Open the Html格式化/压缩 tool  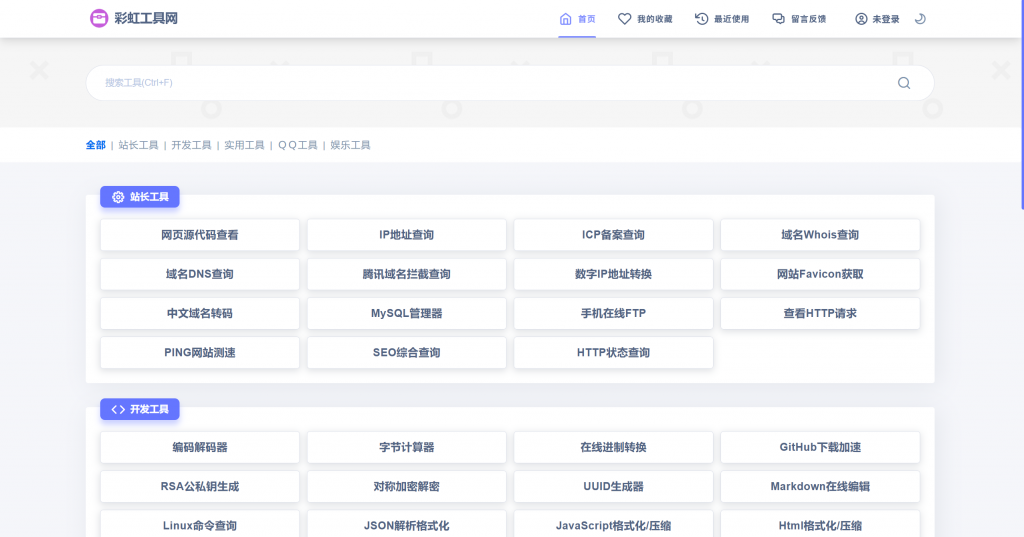click(820, 525)
